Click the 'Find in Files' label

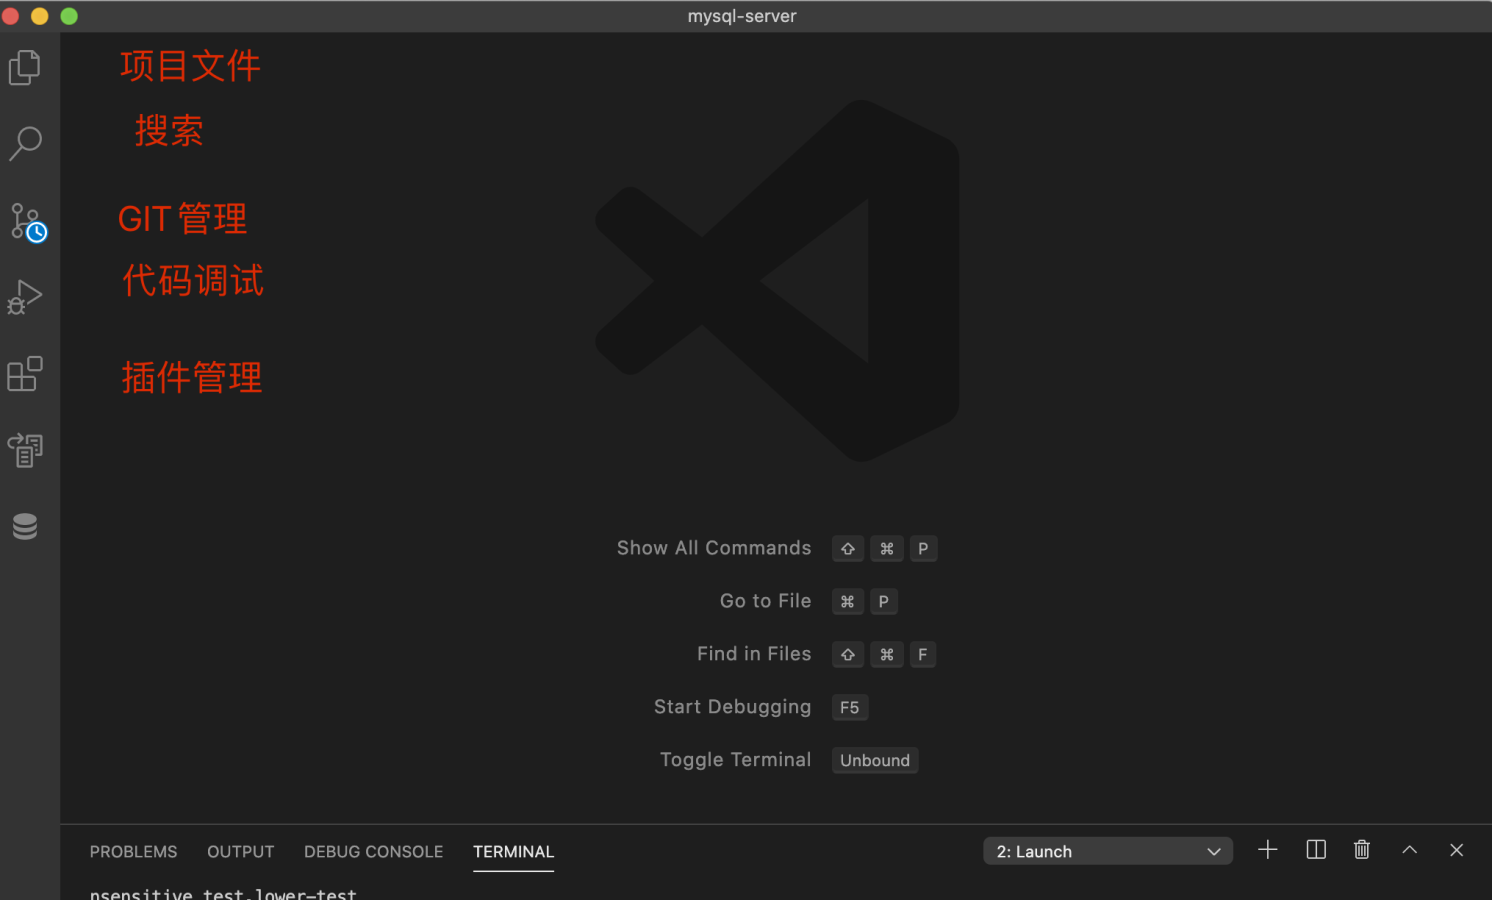(754, 654)
